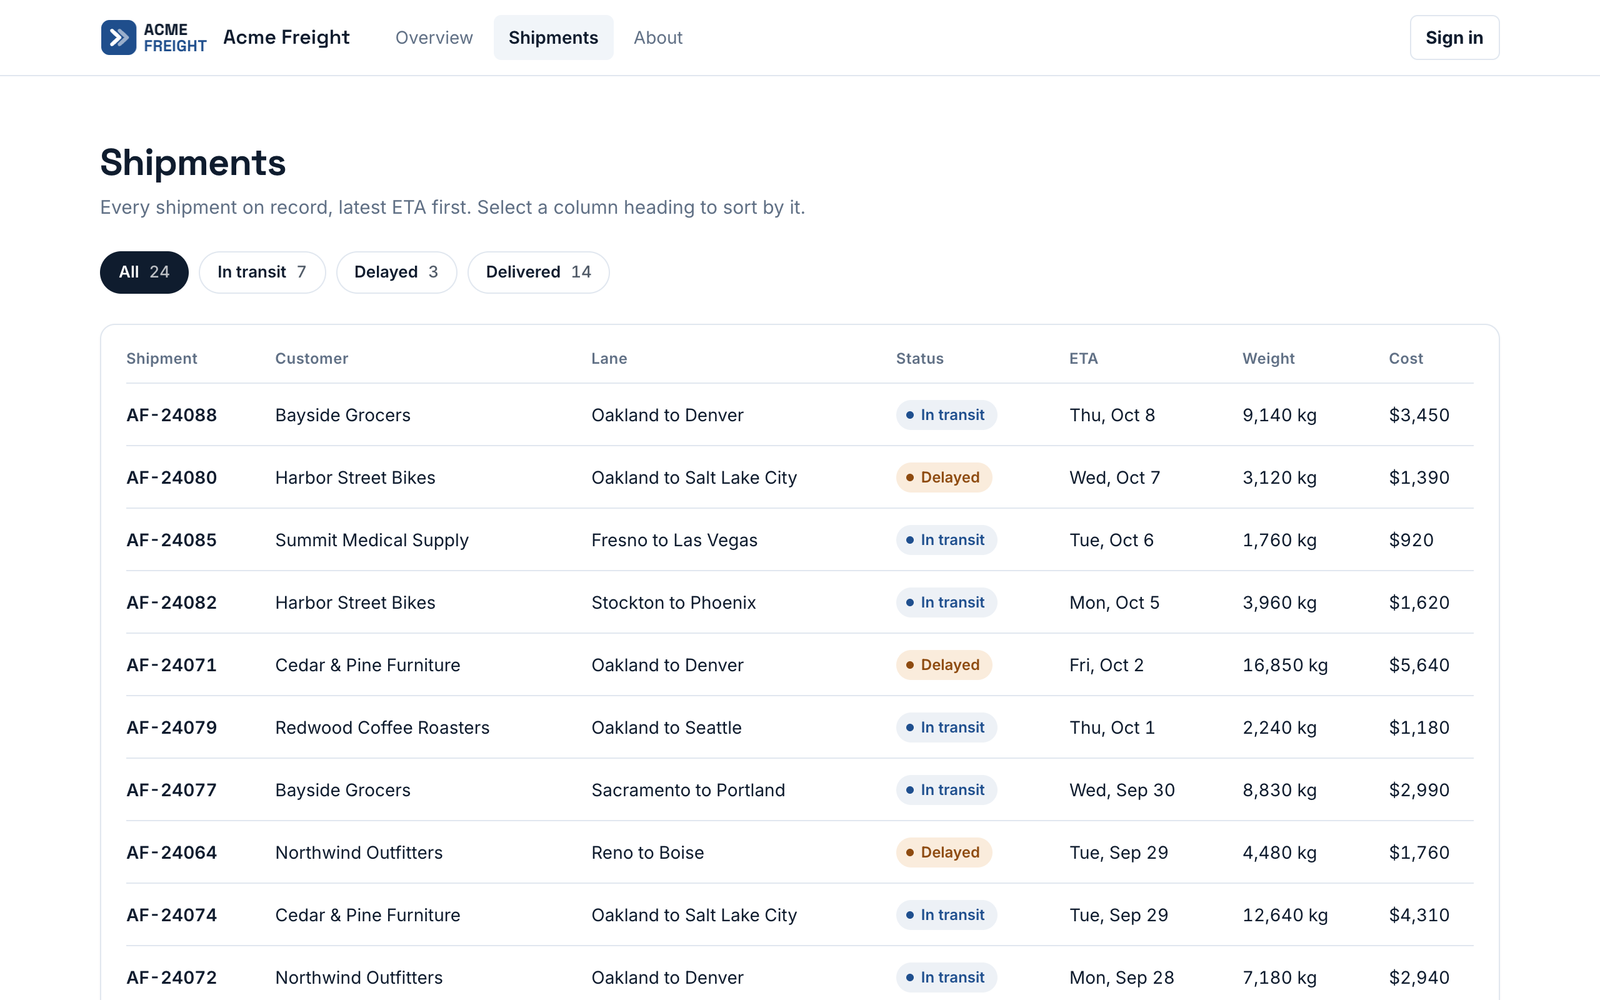The image size is (1600, 1000).
Task: Click shipment ID AF-24077
Action: (x=171, y=790)
